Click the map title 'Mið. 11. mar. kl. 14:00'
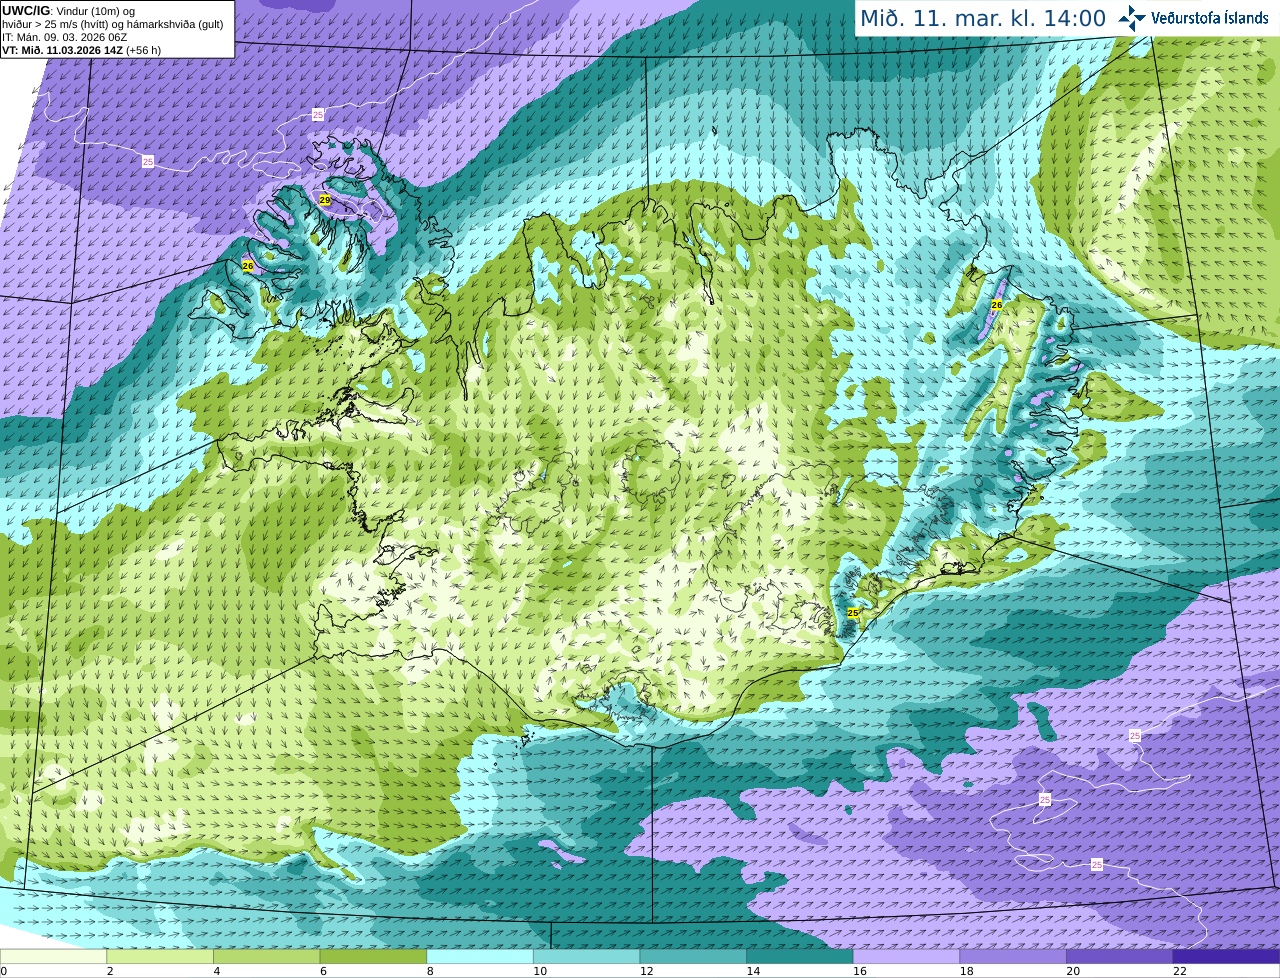Screen dimensions: 1280x978 click(x=983, y=18)
